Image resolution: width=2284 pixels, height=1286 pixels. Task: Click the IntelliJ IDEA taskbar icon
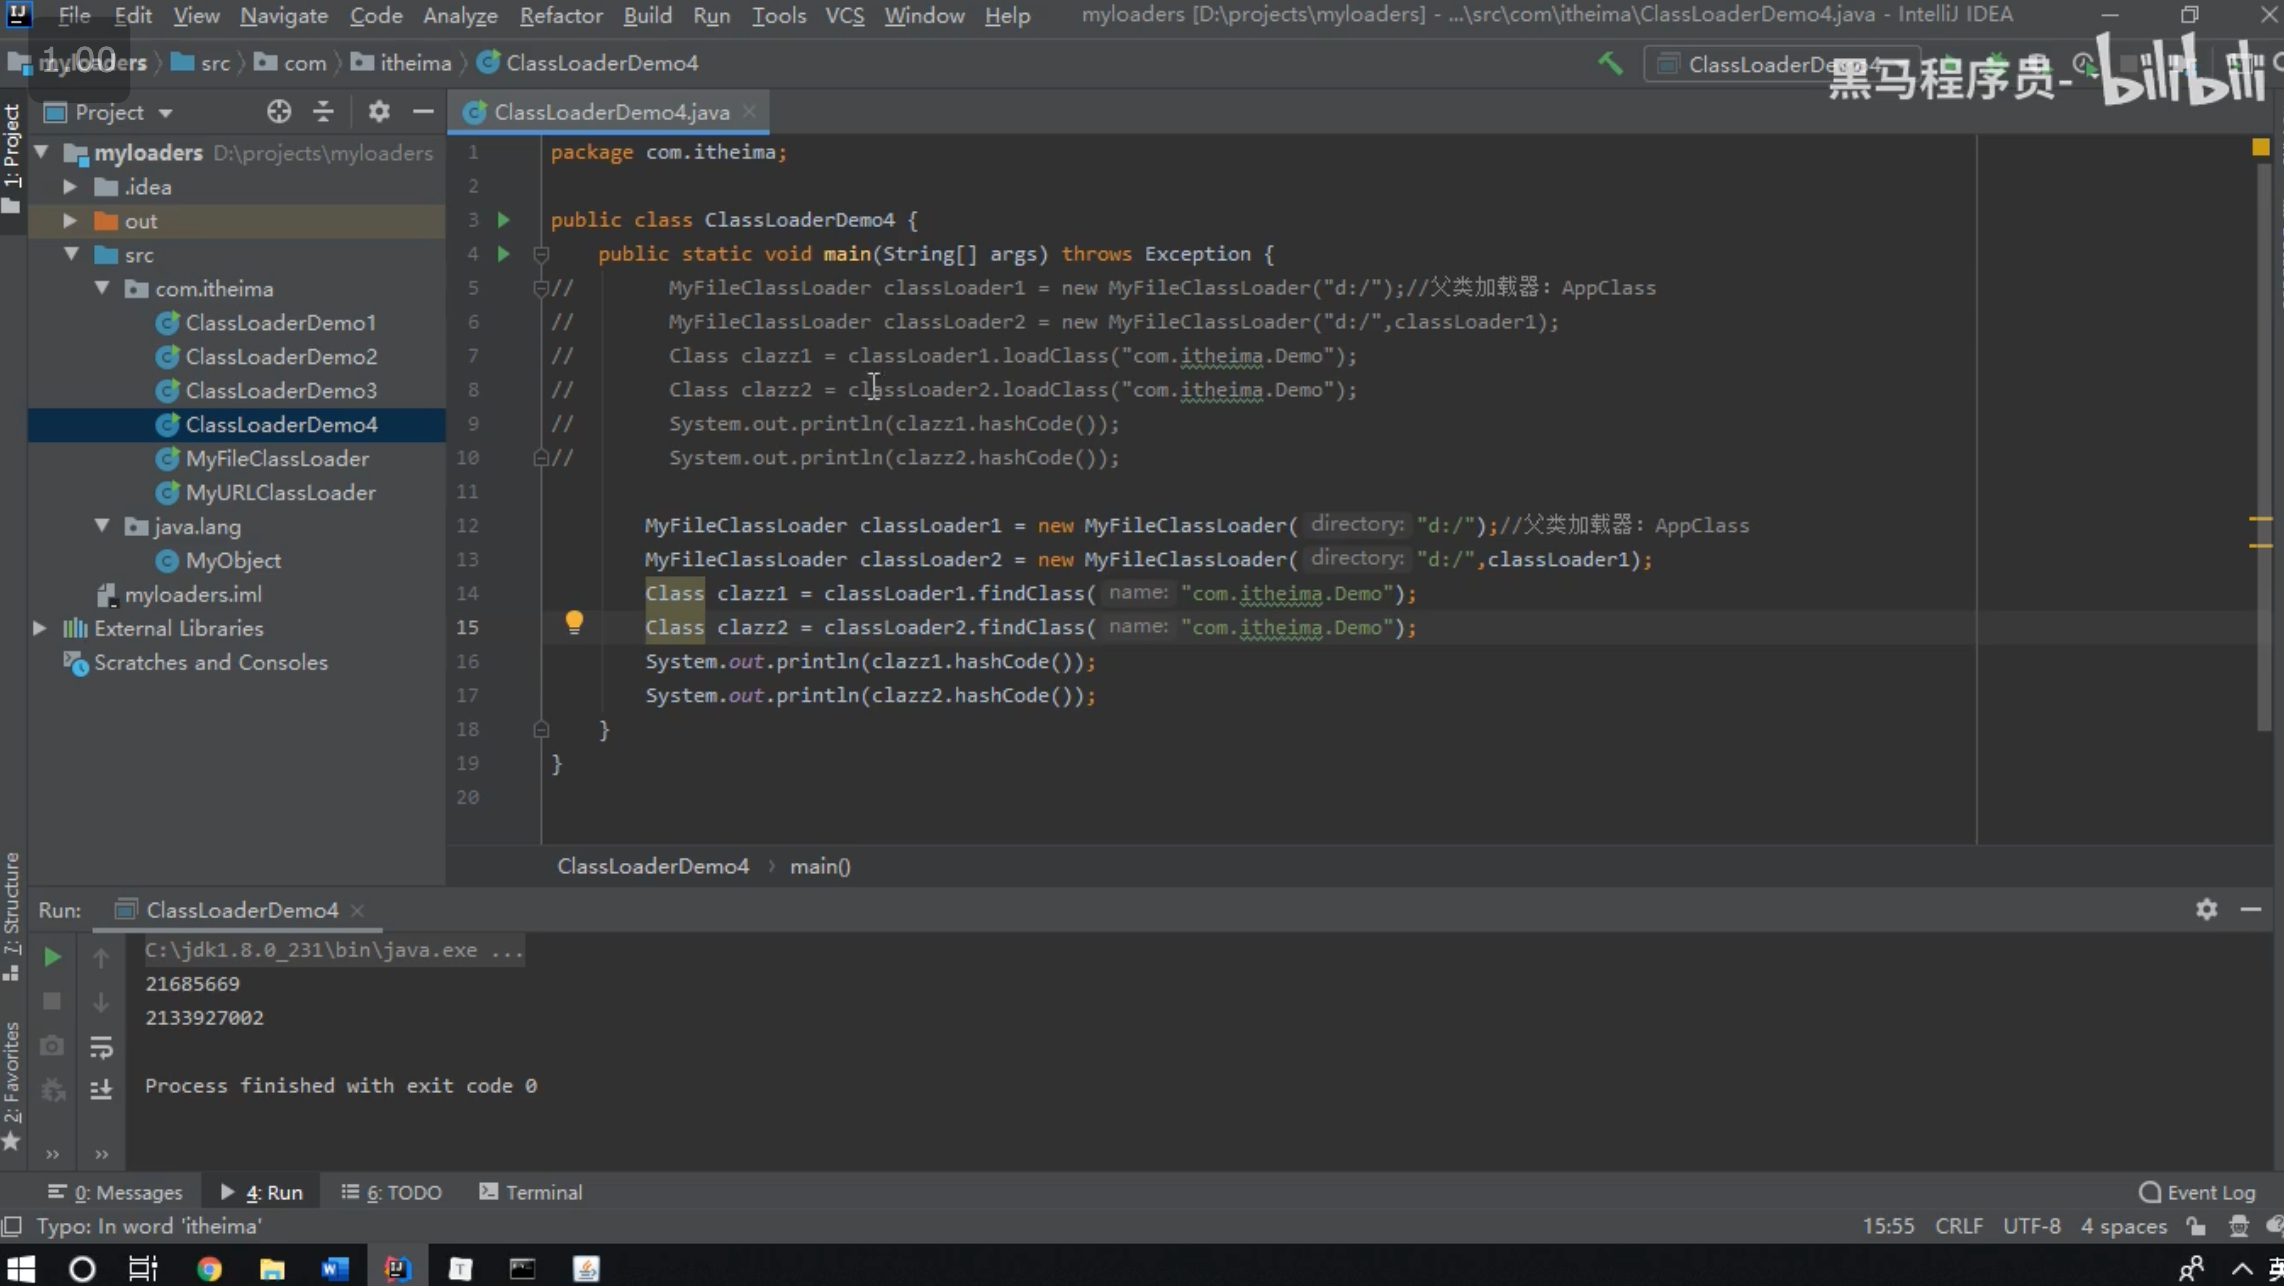click(x=397, y=1268)
